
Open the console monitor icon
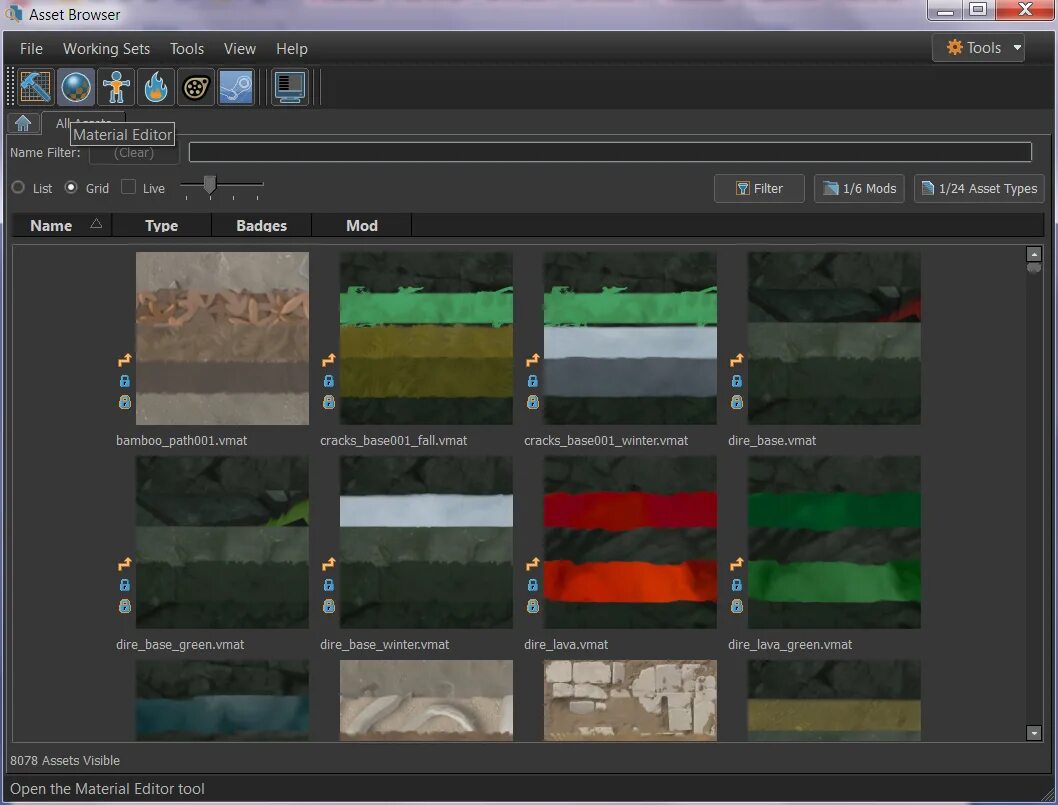tap(290, 87)
